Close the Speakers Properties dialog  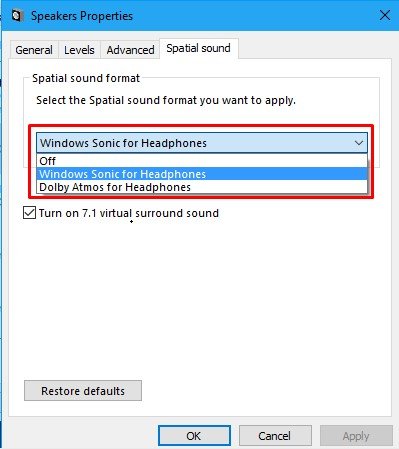point(385,15)
